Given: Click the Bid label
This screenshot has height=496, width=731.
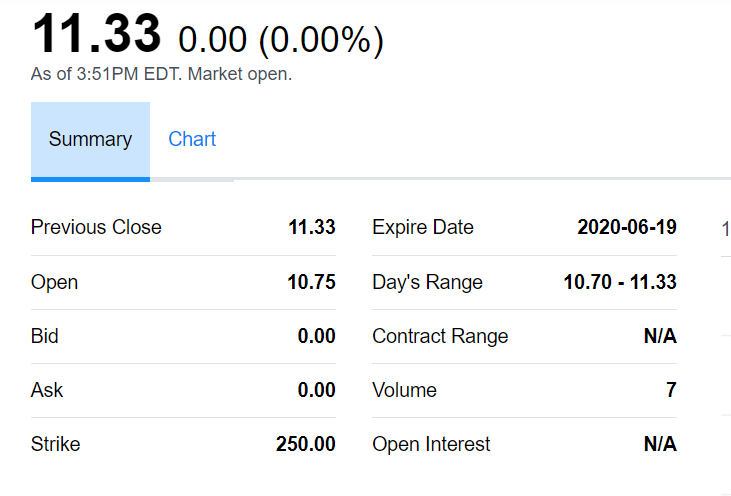Looking at the screenshot, I should [x=45, y=336].
